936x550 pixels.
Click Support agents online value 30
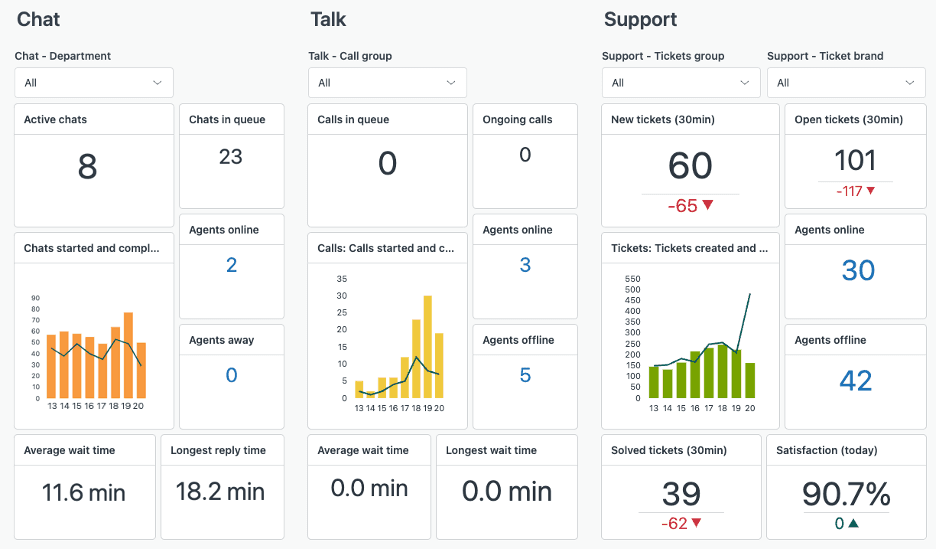[857, 270]
